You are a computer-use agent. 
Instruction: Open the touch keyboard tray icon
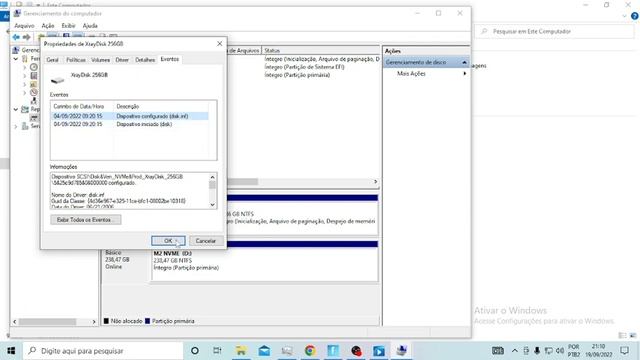click(x=498, y=351)
